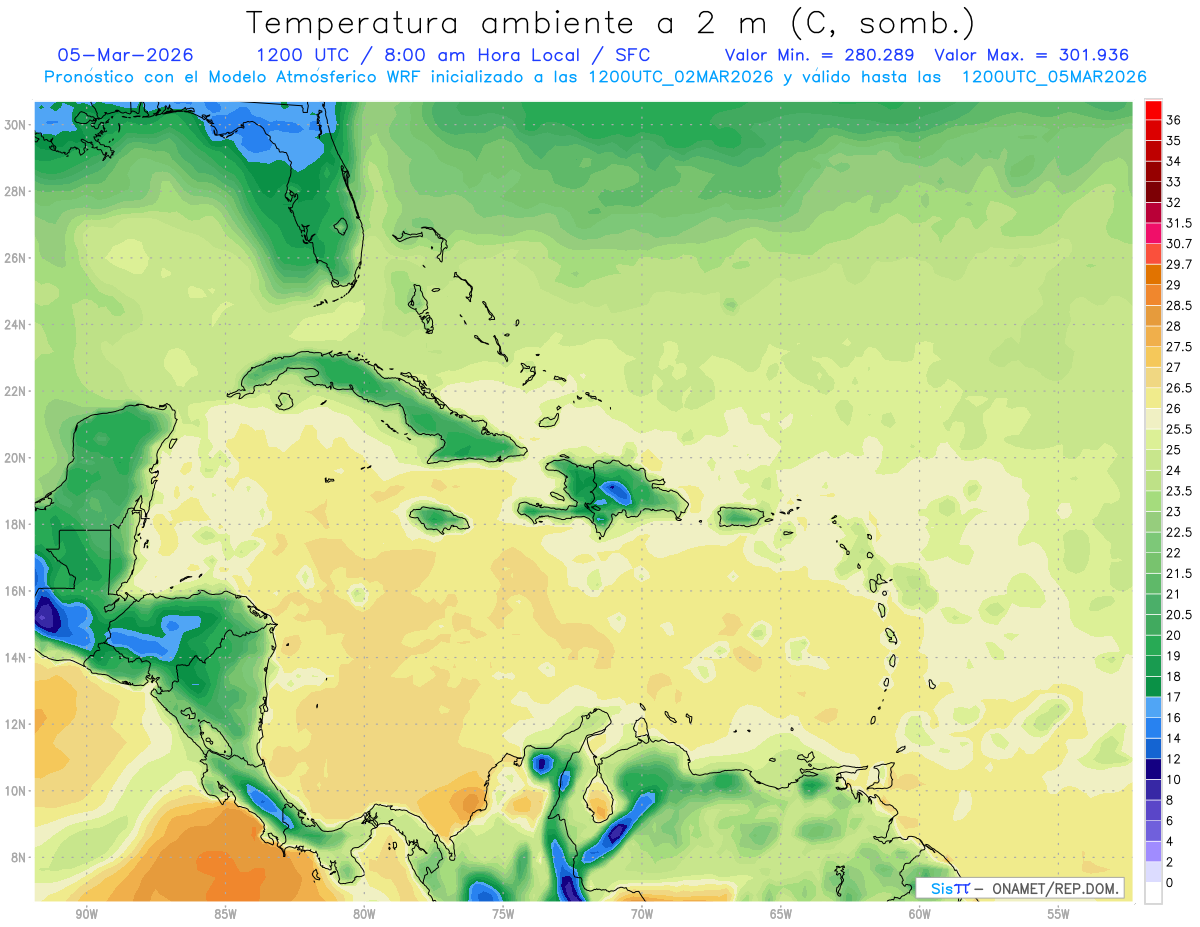The width and height of the screenshot is (1200, 927).
Task: Click the init time '1200UTC_02MAR2026'
Action: 680,77
